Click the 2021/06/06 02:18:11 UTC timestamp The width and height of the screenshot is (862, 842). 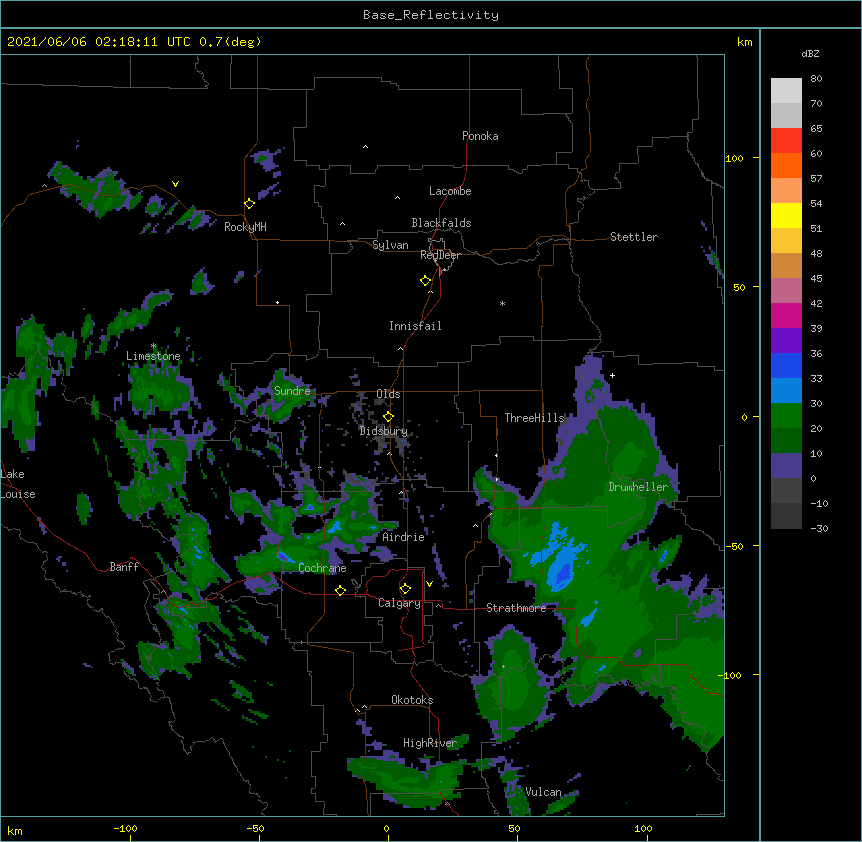(99, 42)
